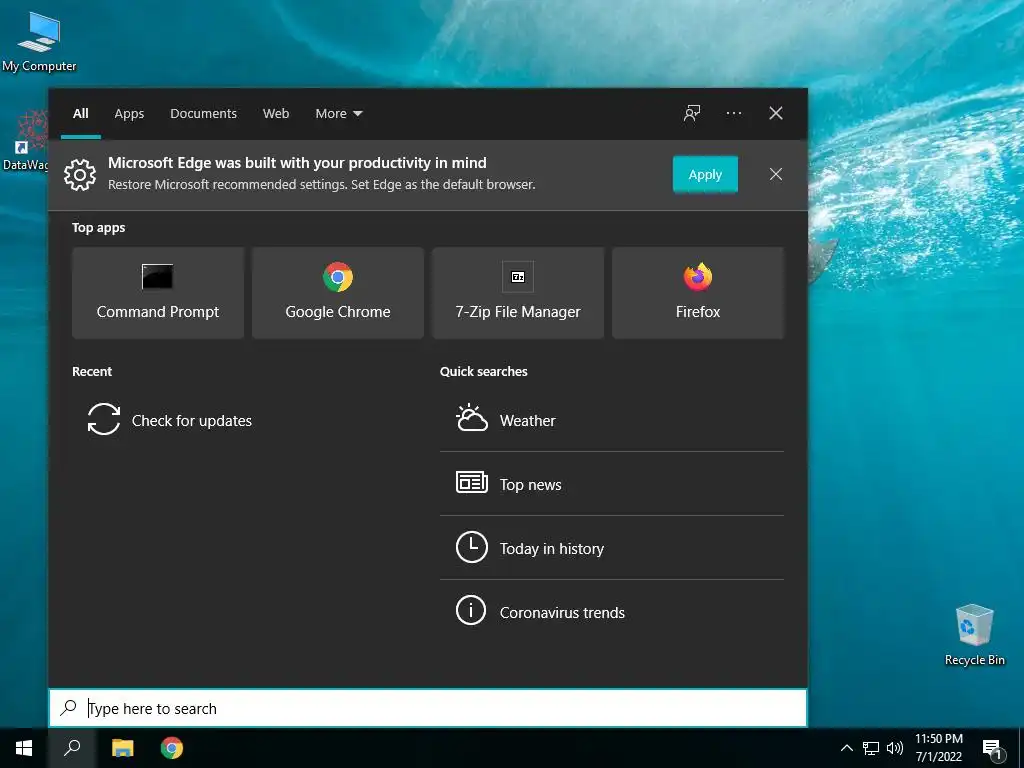Viewport: 1024px width, 768px height.
Task: Click the Type here to search box
Action: click(428, 708)
